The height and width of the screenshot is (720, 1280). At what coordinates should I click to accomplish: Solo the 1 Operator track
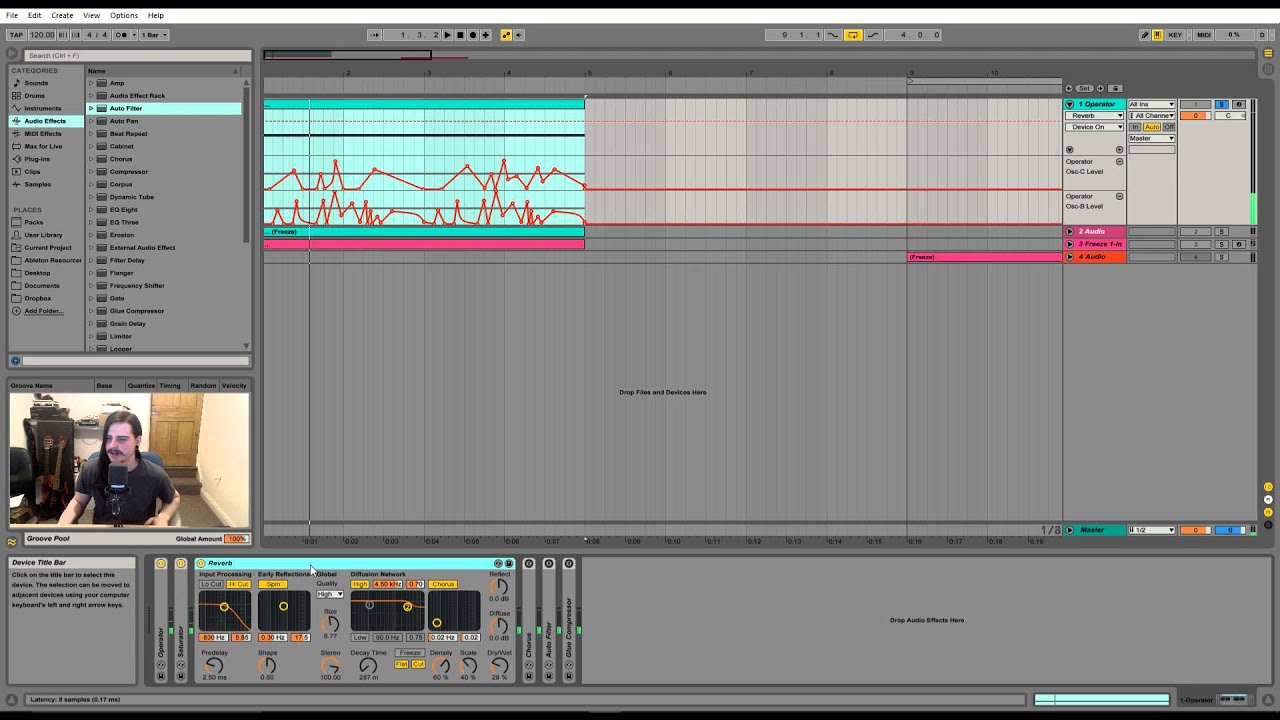click(1221, 104)
